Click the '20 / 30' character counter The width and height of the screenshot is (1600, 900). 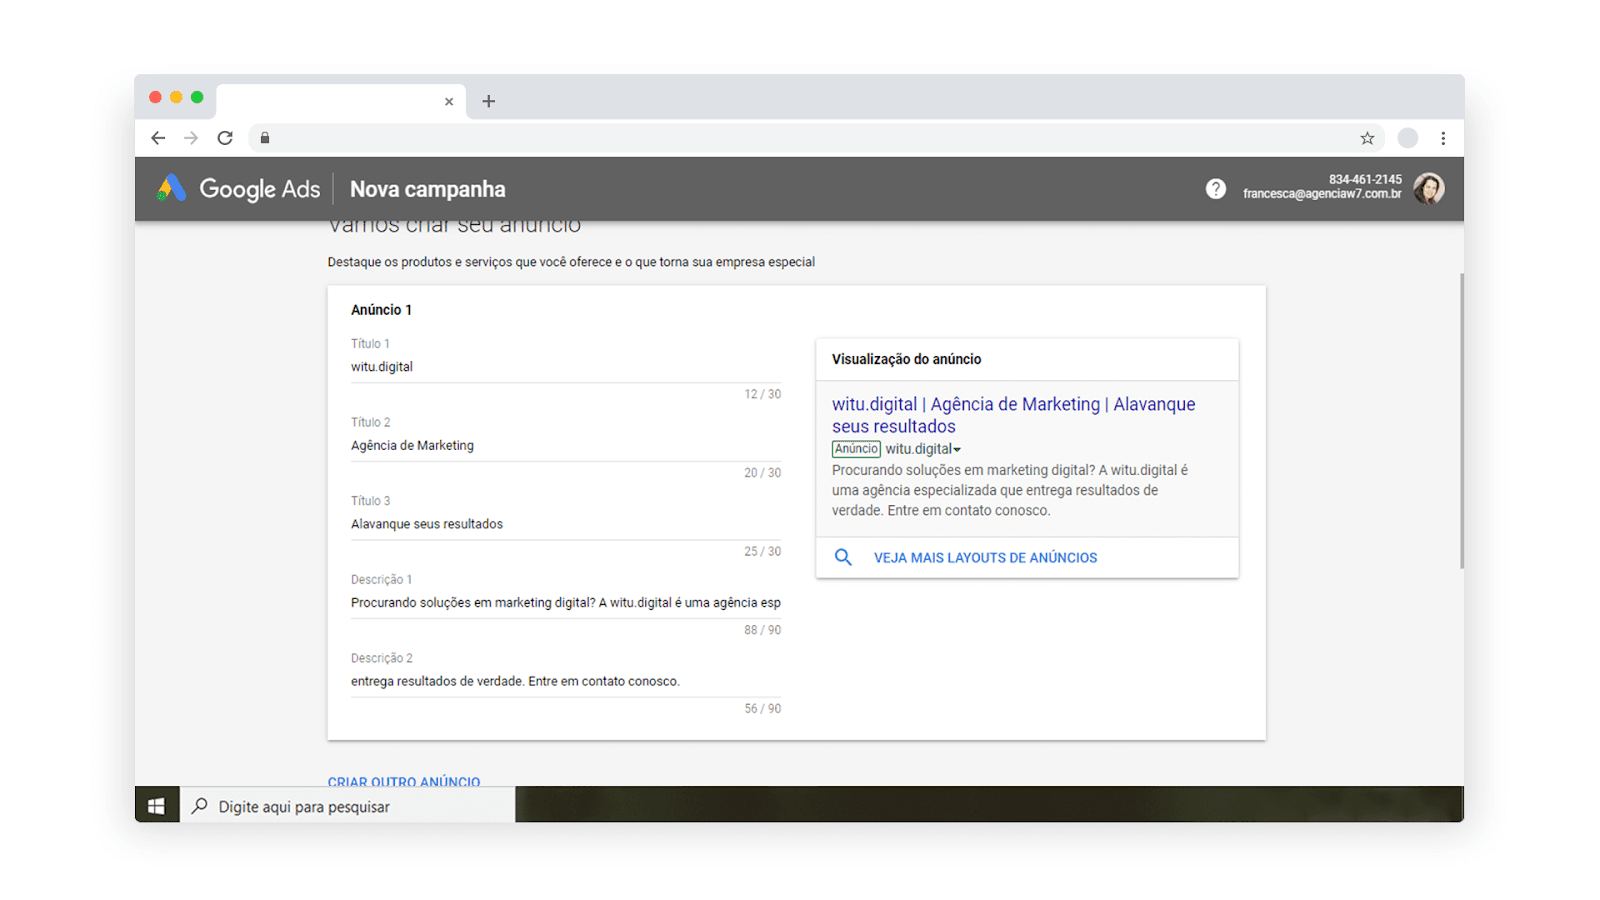coord(762,473)
